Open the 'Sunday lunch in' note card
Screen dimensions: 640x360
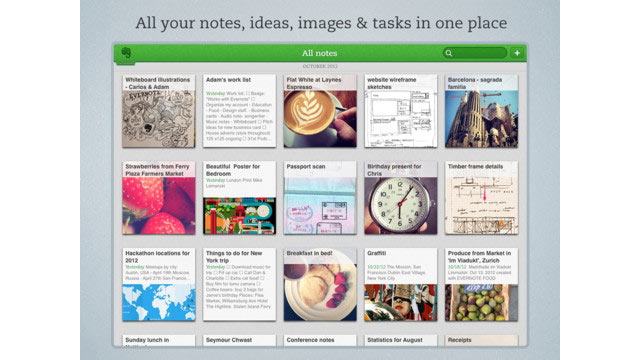point(159,340)
